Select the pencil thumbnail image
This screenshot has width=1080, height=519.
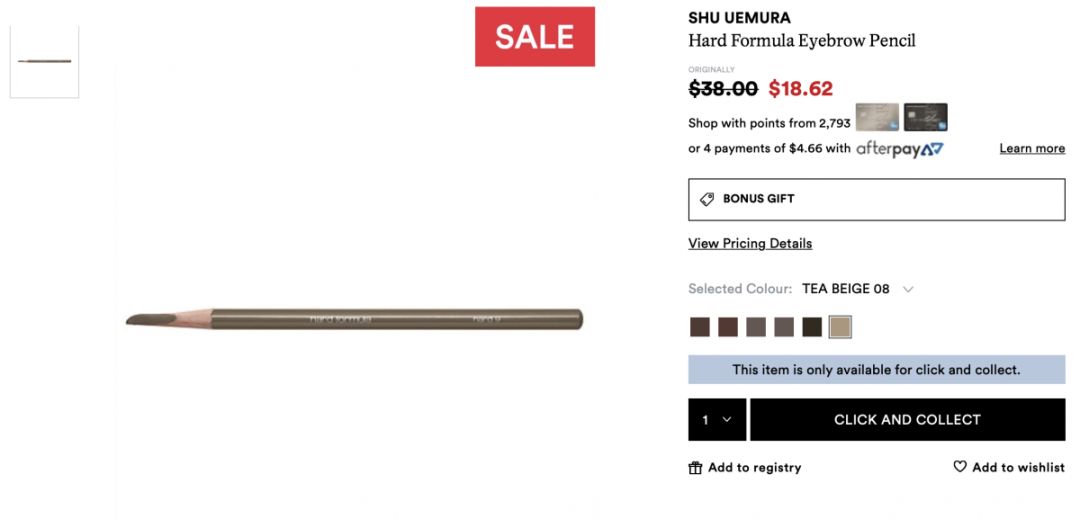[45, 61]
